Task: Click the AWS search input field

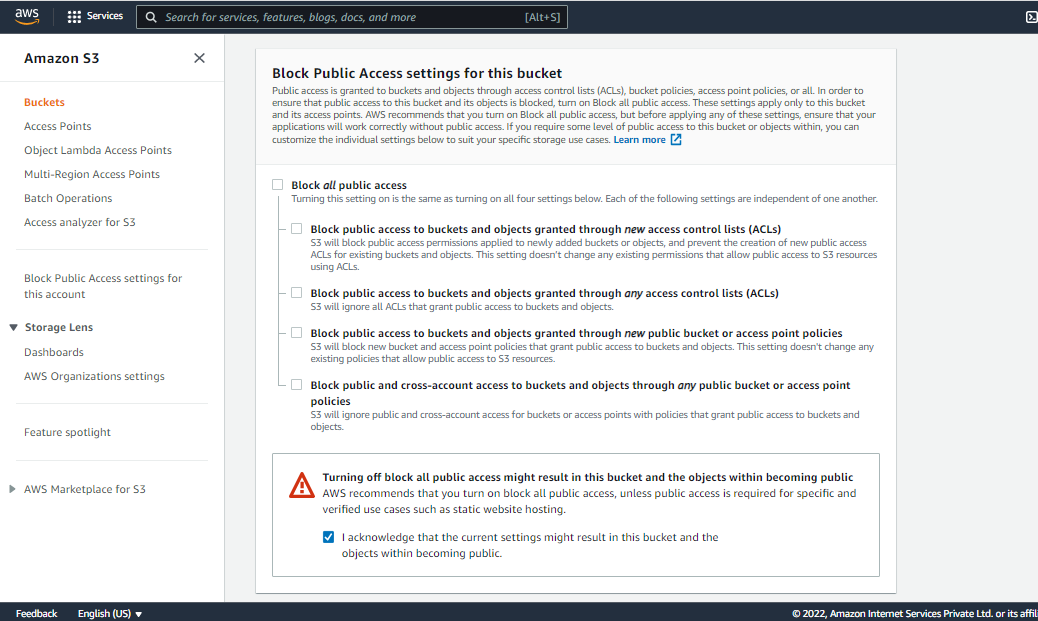Action: pyautogui.click(x=340, y=17)
